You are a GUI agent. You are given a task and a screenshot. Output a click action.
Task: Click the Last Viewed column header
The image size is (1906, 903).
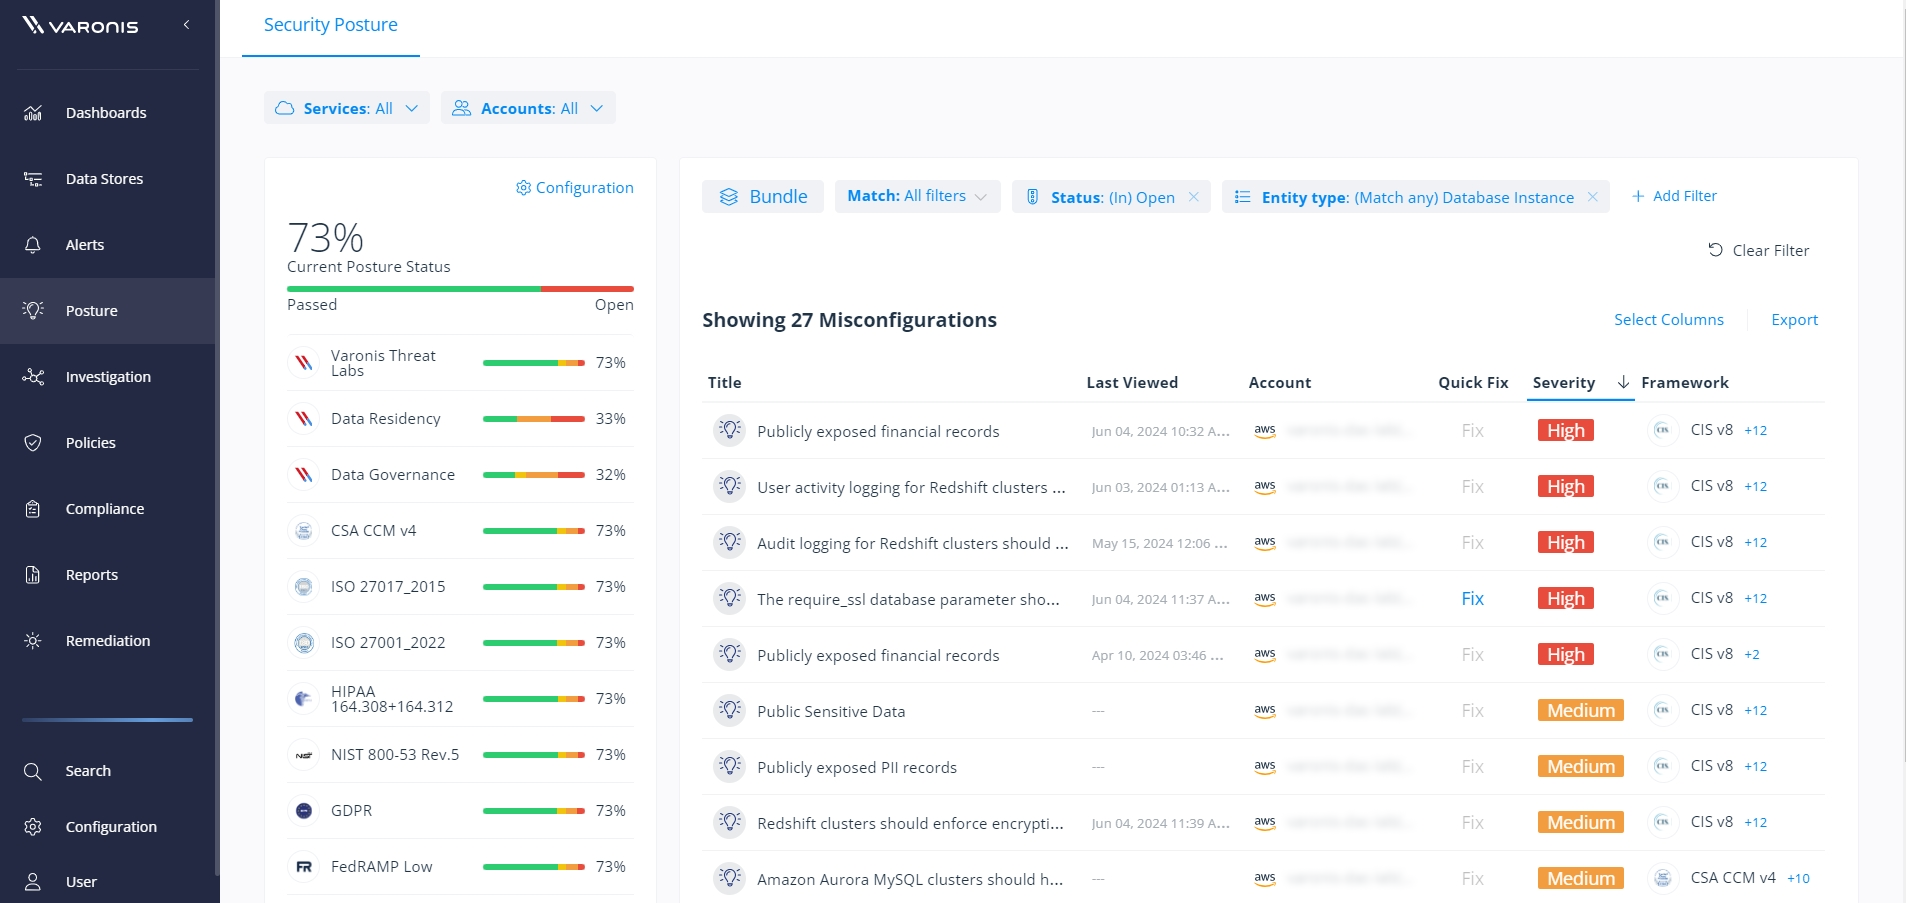(x=1132, y=382)
